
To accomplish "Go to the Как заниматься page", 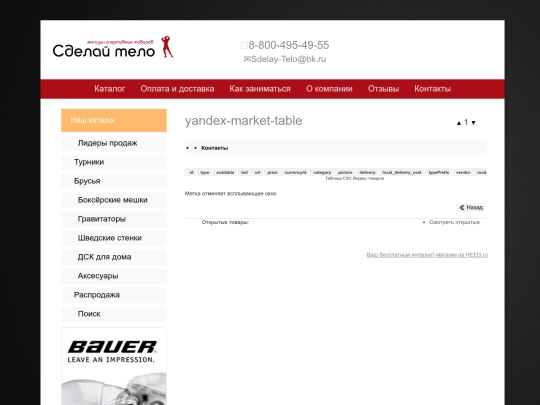I will click(x=260, y=89).
